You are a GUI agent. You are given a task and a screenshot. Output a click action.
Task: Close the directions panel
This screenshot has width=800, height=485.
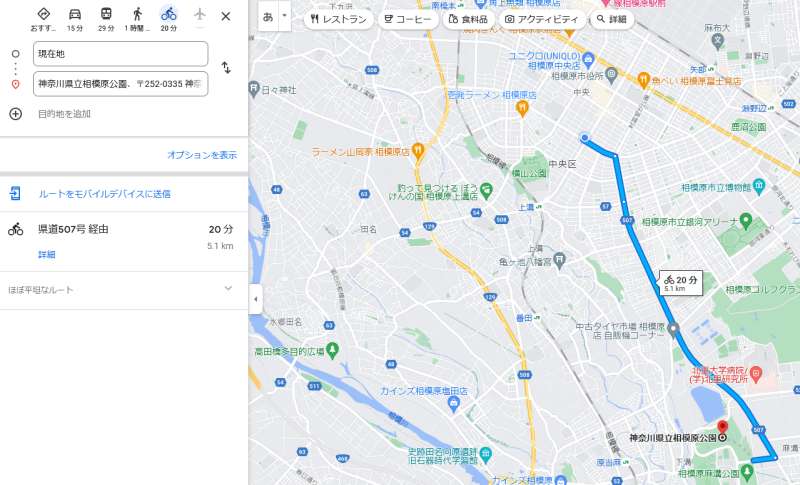click(x=226, y=16)
